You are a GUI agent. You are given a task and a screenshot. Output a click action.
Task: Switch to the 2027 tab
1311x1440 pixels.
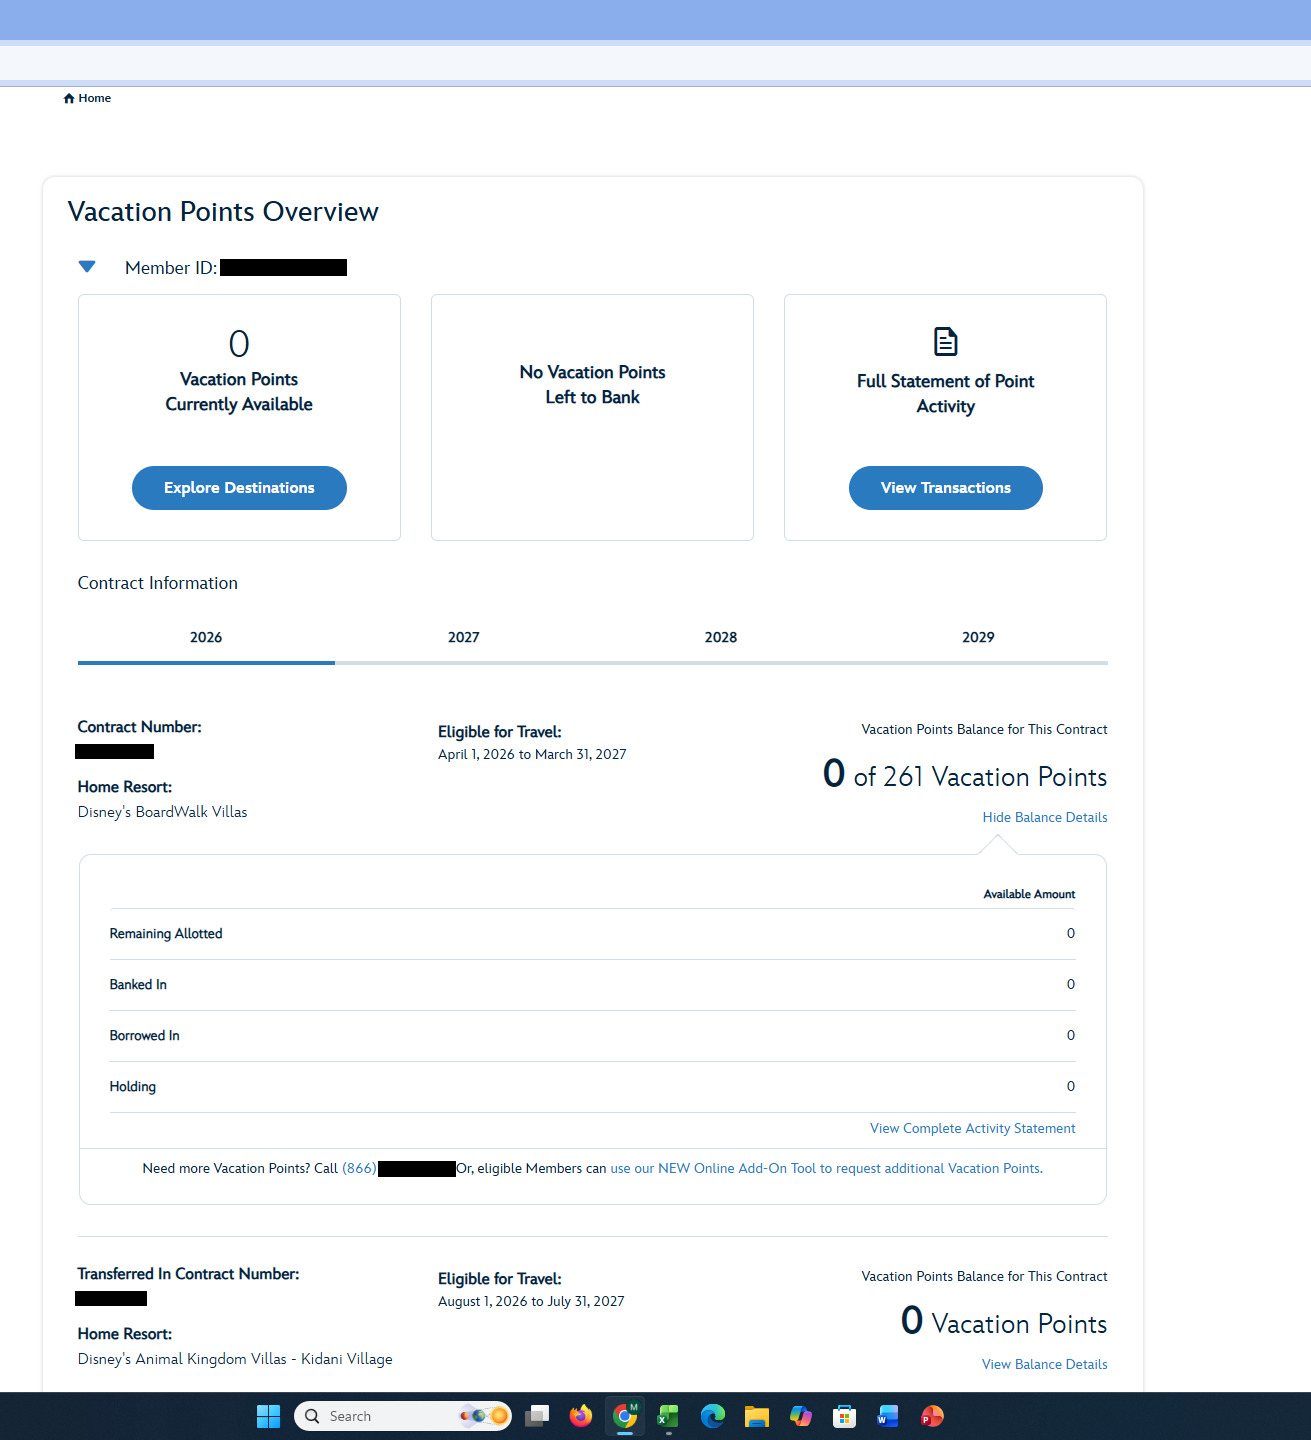[x=464, y=638]
